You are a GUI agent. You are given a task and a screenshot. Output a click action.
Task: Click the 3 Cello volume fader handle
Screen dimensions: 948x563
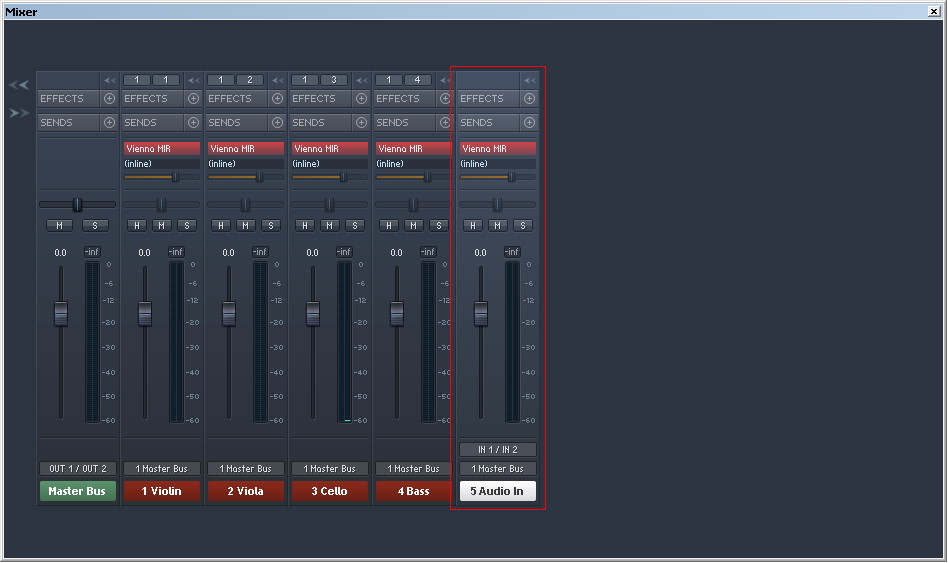tap(313, 313)
